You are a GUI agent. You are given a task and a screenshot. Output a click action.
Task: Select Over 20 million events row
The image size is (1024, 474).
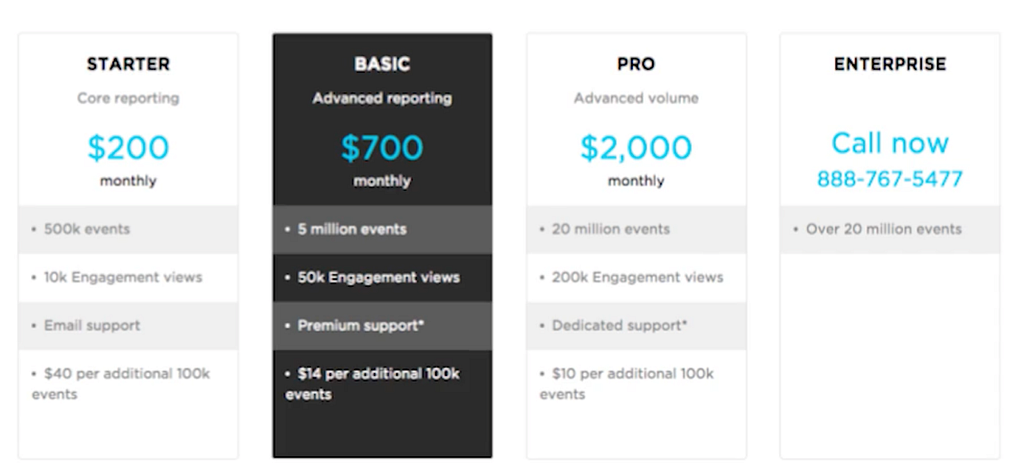(890, 229)
